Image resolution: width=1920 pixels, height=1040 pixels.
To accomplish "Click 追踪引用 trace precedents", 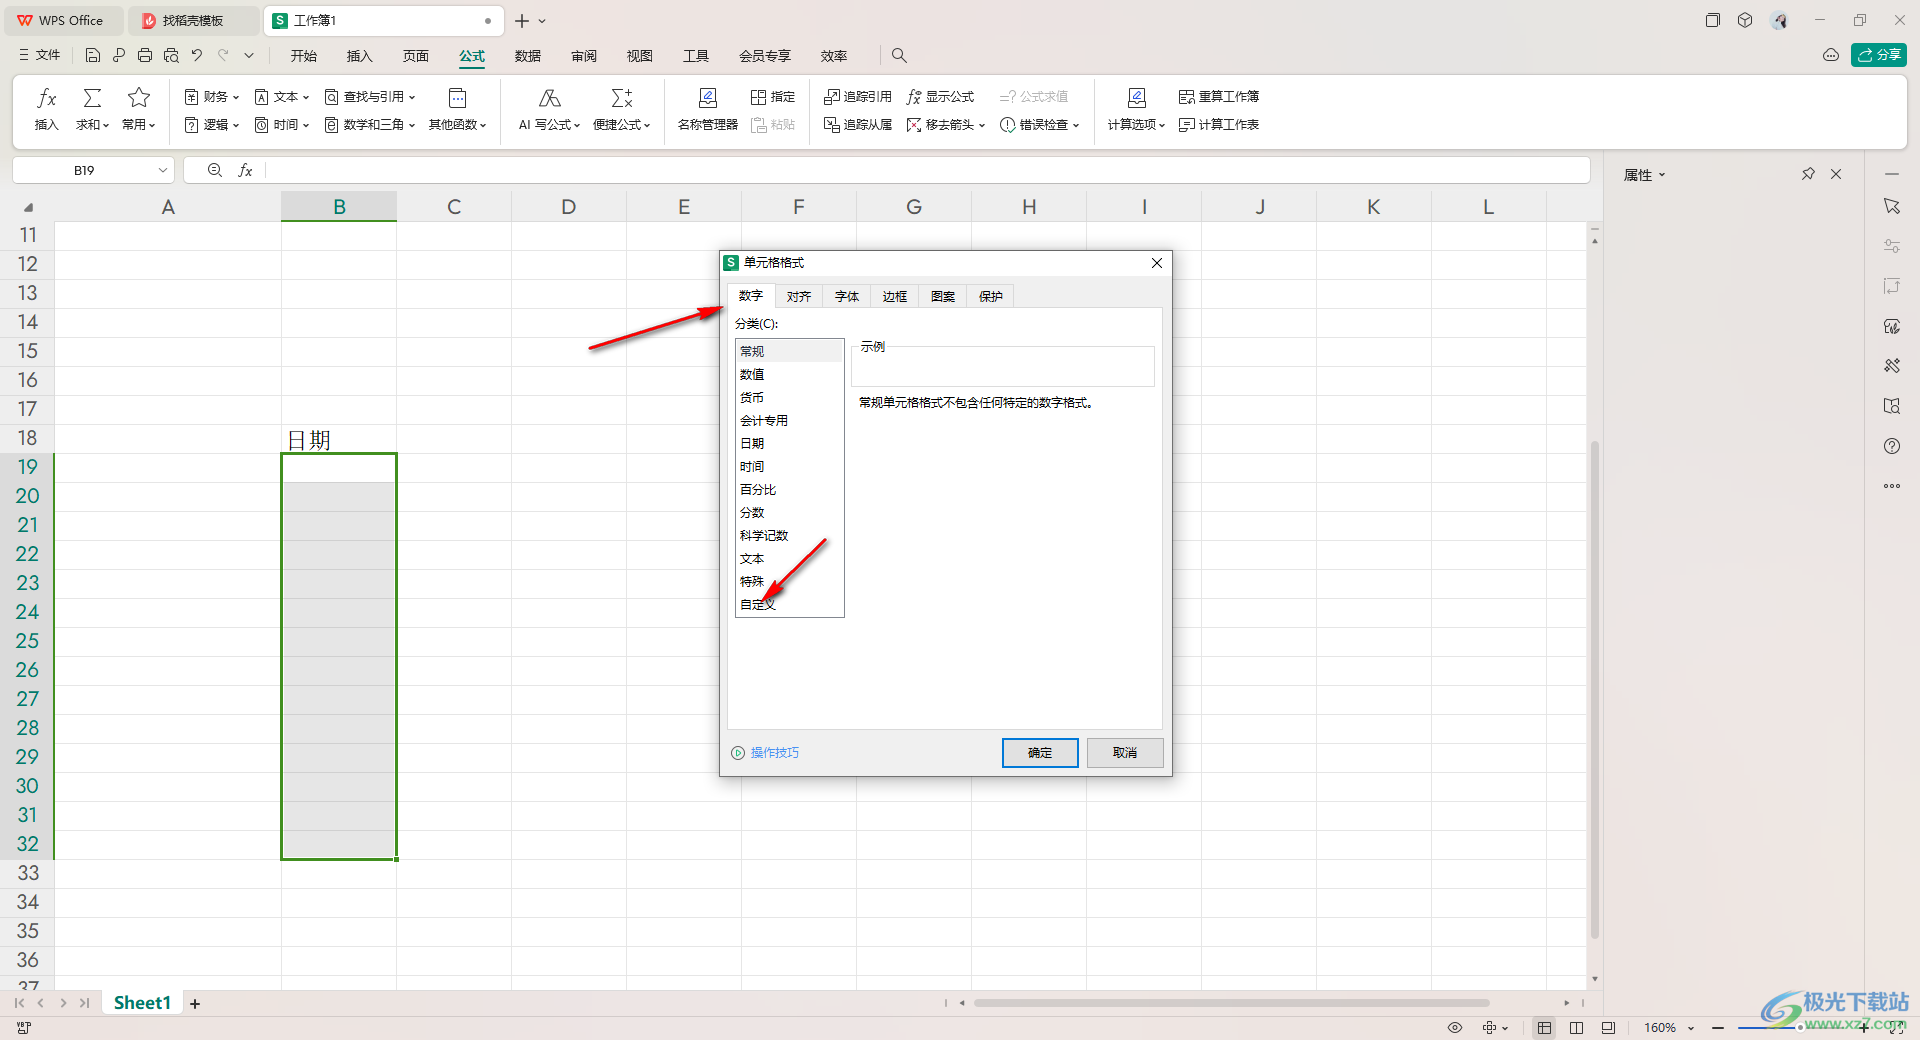I will [x=858, y=97].
